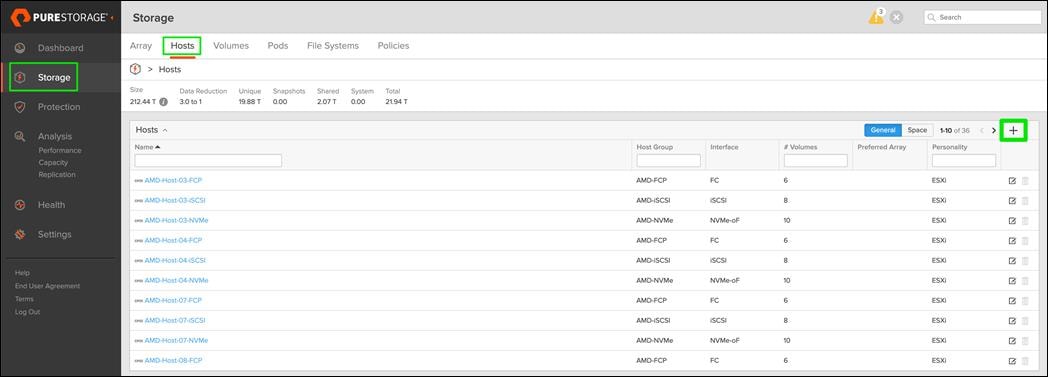
Task: Open the Hosts tab
Action: click(182, 46)
